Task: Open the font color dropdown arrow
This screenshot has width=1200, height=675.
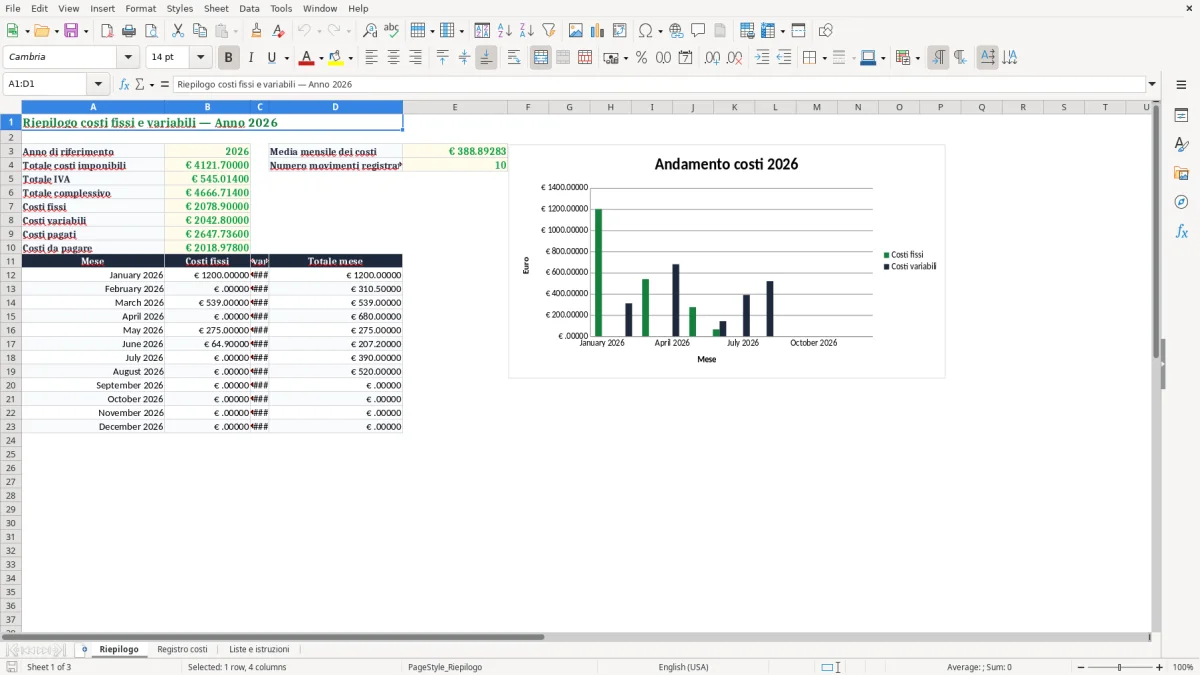Action: click(x=321, y=58)
